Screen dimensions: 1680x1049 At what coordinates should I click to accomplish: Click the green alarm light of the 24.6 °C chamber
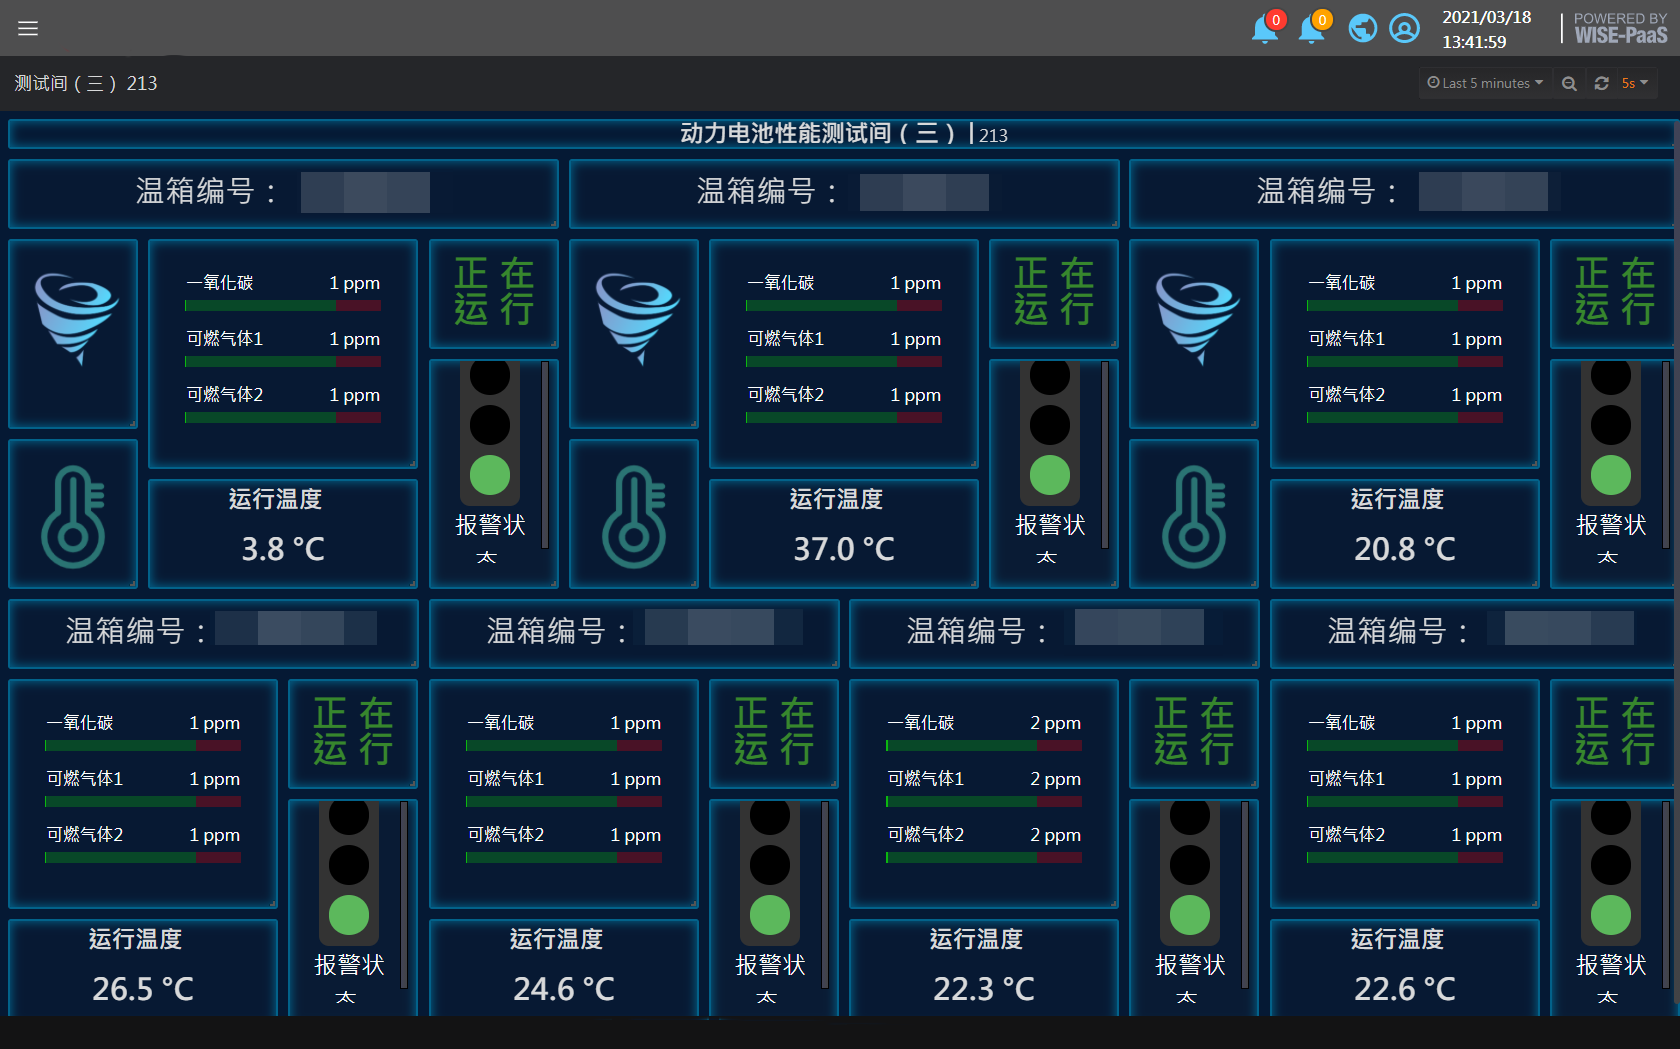(770, 915)
